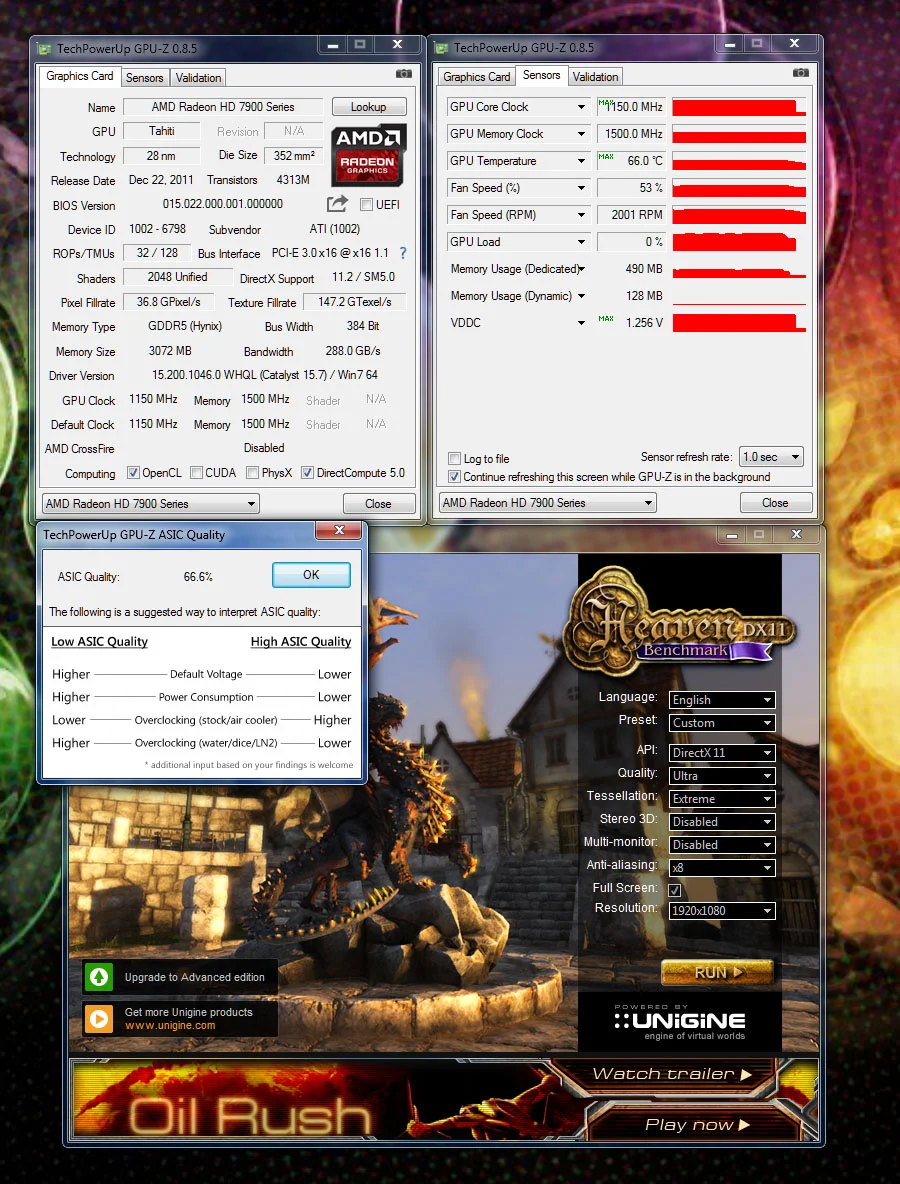
Task: Click the ASIC Quality value 66.6%
Action: [198, 577]
